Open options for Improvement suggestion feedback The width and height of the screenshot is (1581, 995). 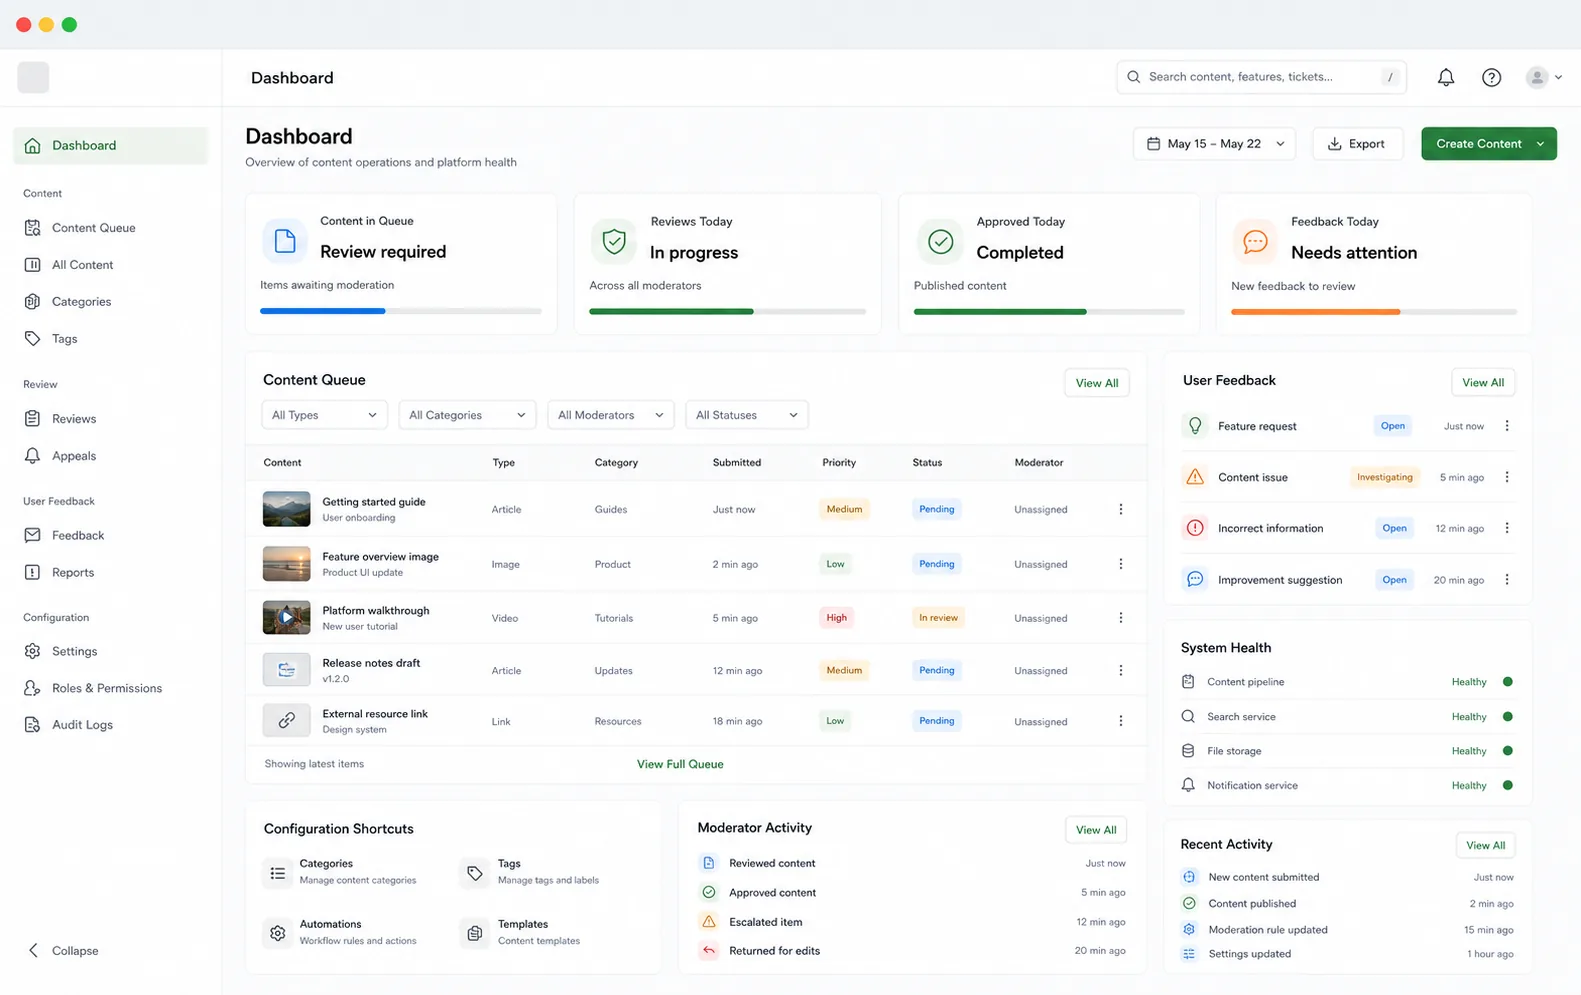(1507, 580)
